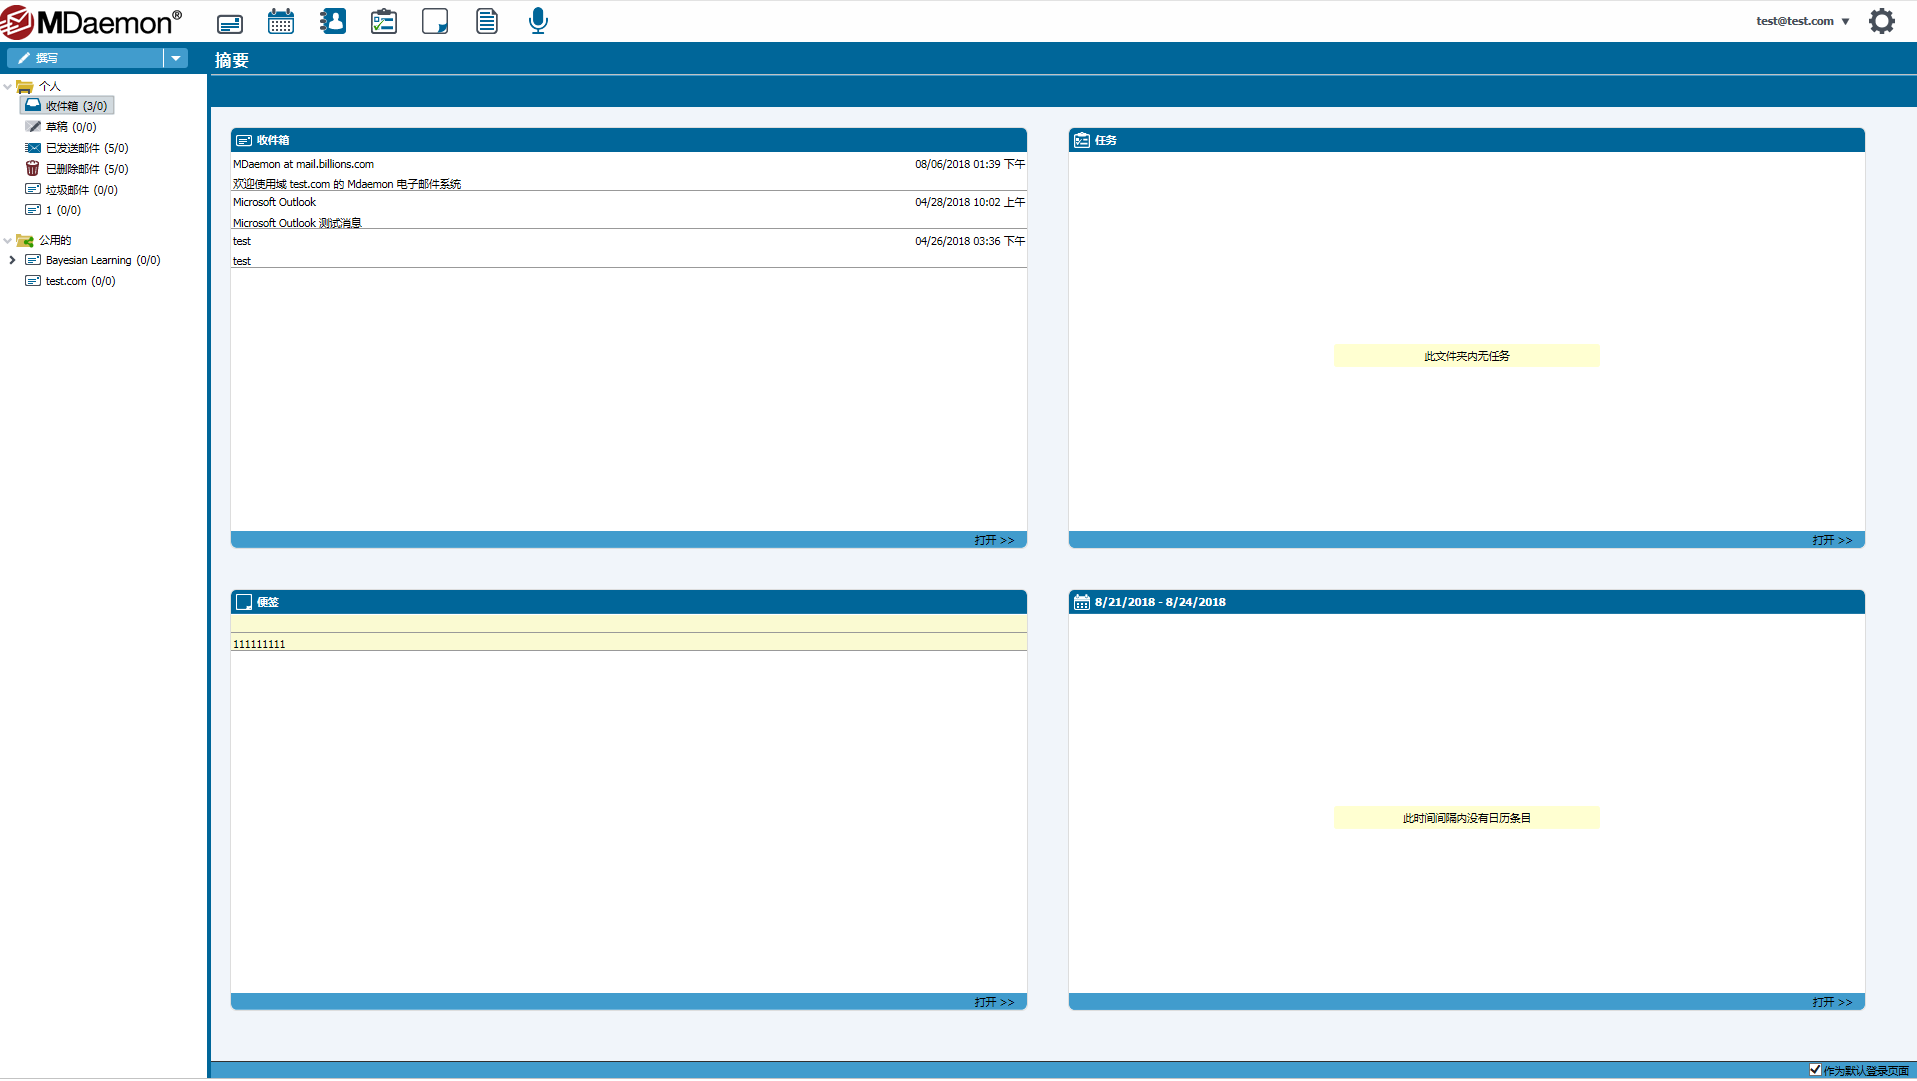Open the Documents icon in top toolbar
The width and height of the screenshot is (1917, 1081).
tap(487, 22)
